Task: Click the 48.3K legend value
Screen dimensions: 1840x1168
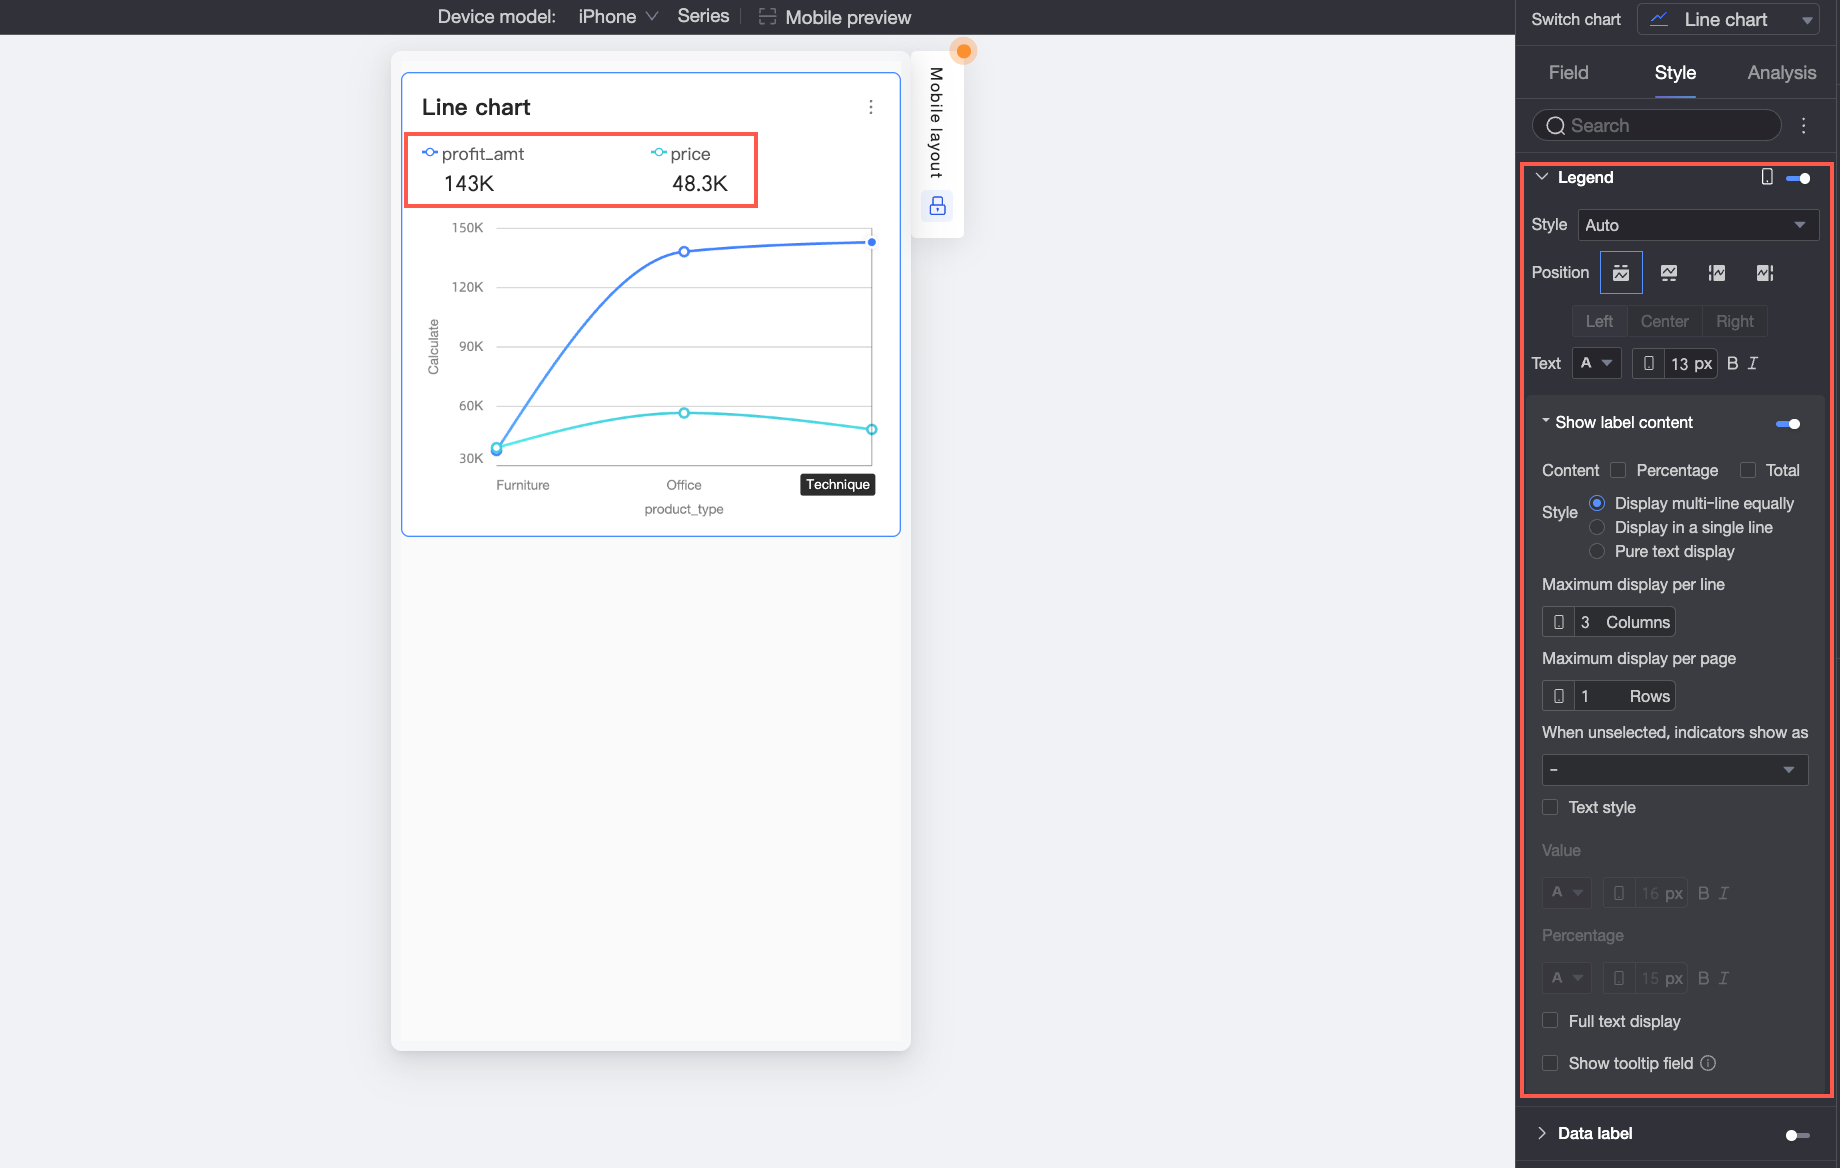Action: [x=700, y=184]
